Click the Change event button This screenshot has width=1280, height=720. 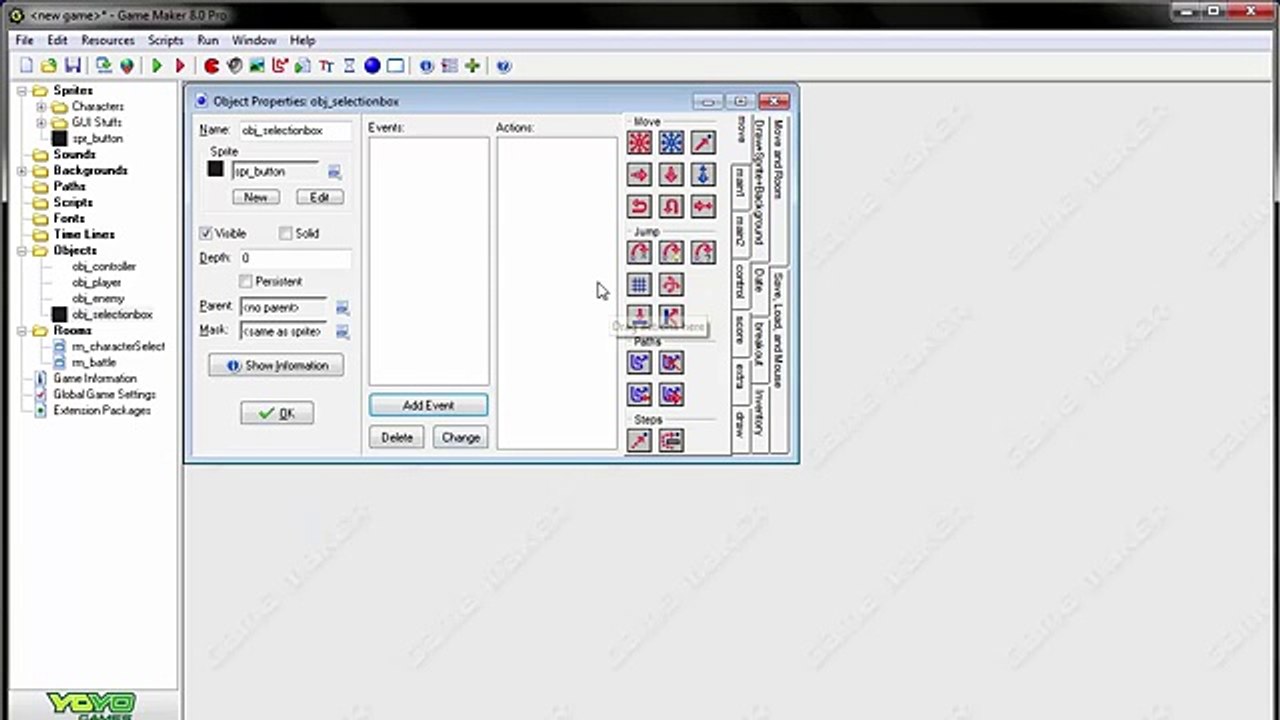[461, 438]
